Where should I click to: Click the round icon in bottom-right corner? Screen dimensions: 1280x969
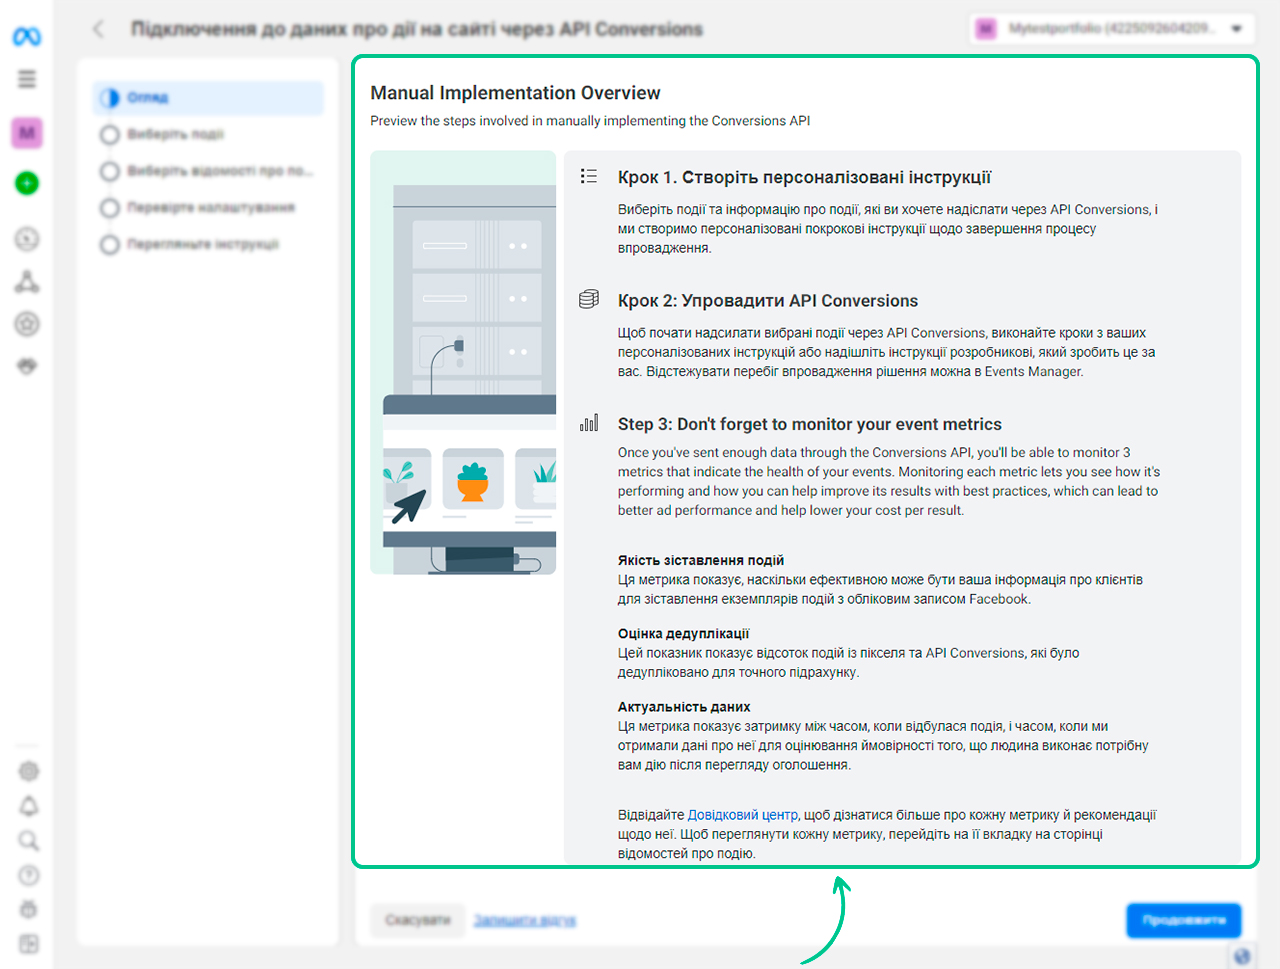1242,956
